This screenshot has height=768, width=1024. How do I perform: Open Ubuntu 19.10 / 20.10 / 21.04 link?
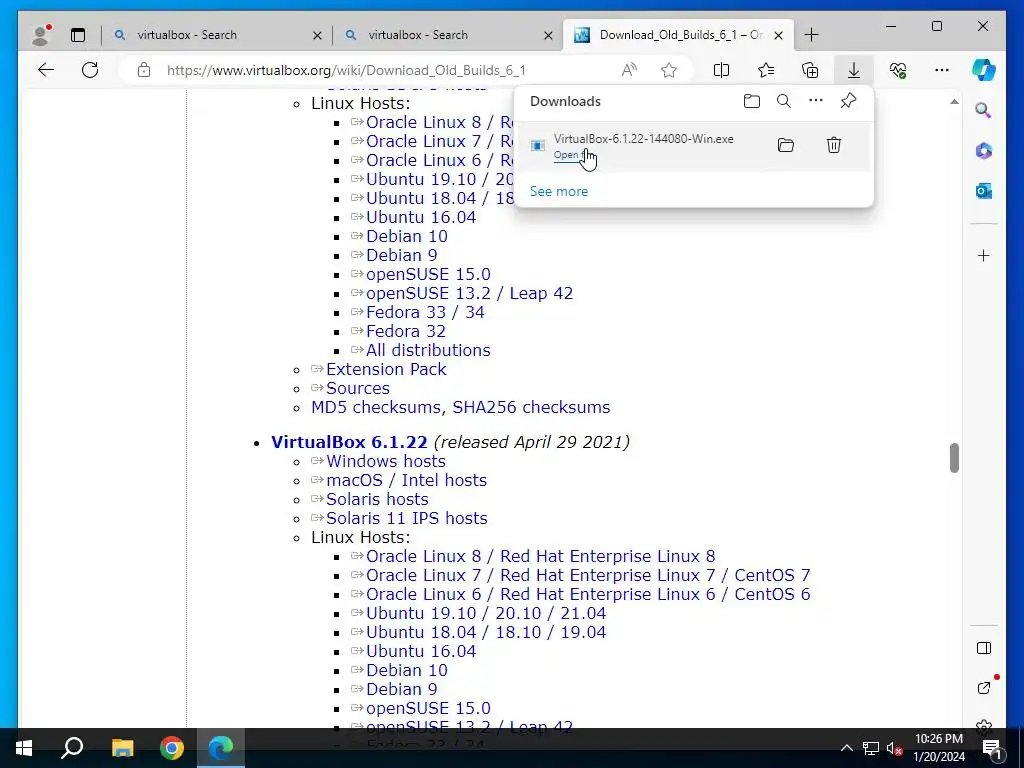point(486,613)
